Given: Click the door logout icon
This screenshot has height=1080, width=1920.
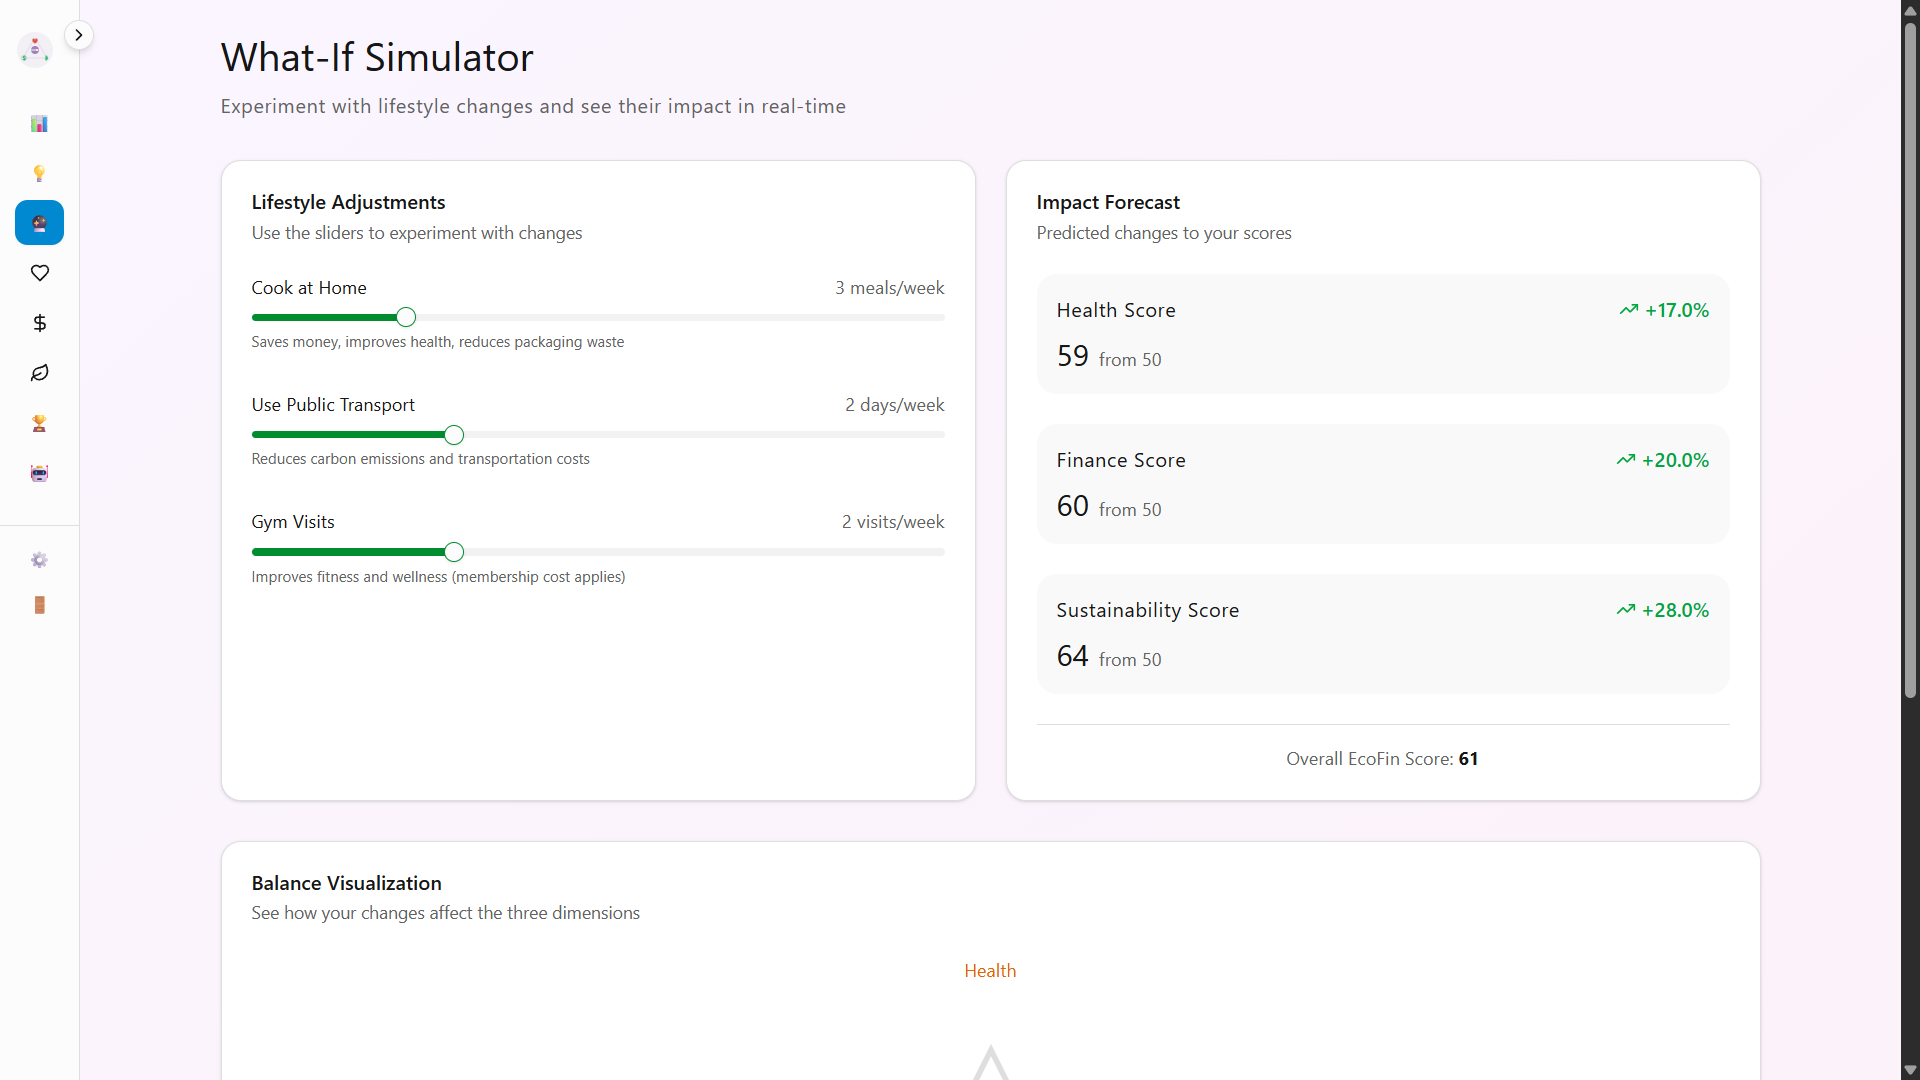Looking at the screenshot, I should click(x=39, y=605).
